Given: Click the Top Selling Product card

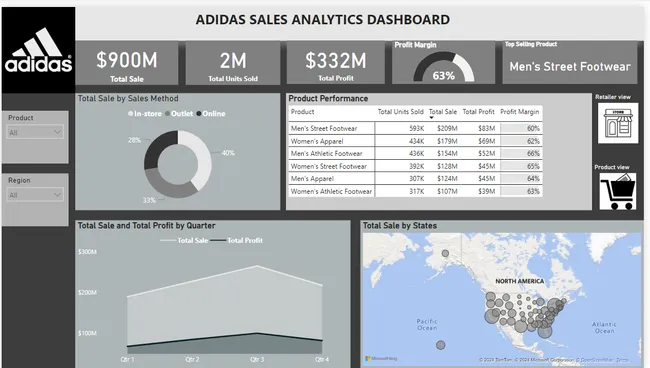Looking at the screenshot, I should 570,62.
